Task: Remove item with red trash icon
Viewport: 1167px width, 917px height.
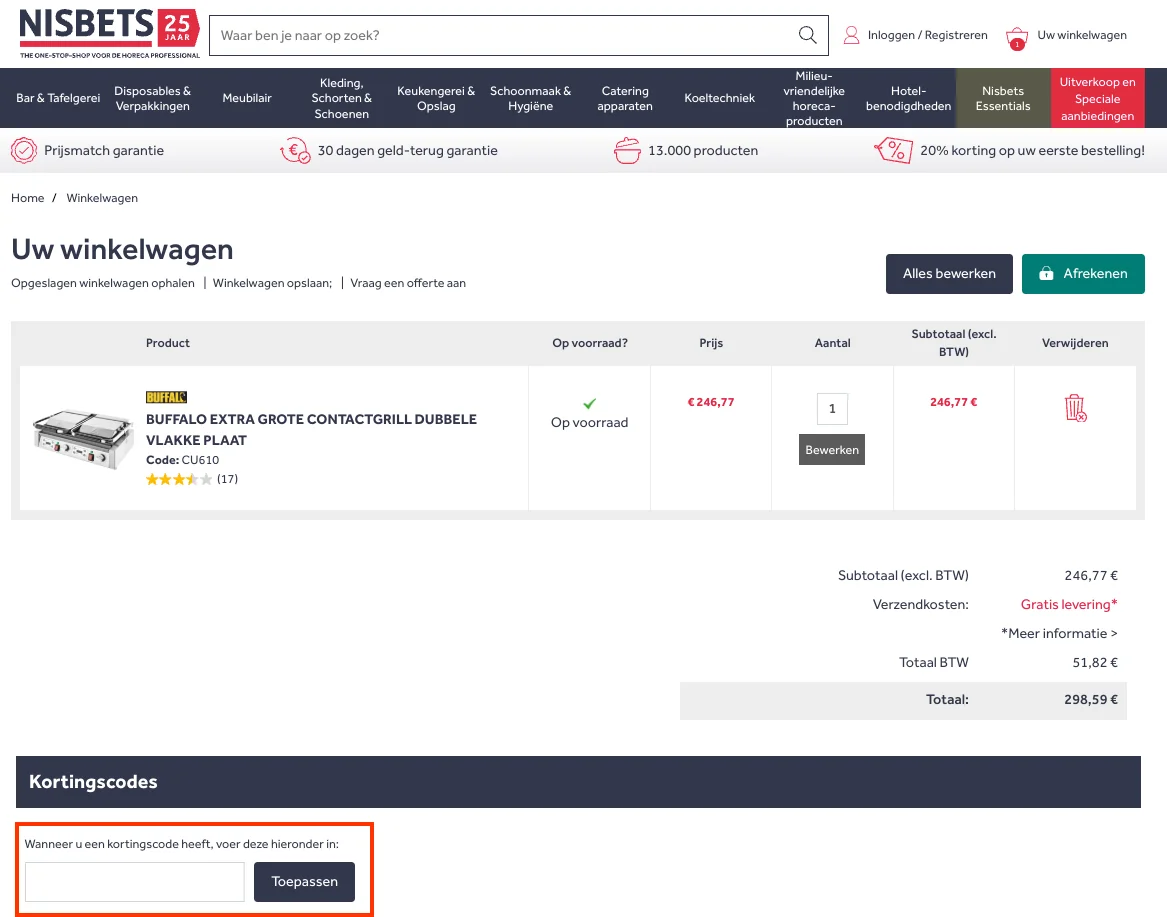Action: (x=1075, y=408)
